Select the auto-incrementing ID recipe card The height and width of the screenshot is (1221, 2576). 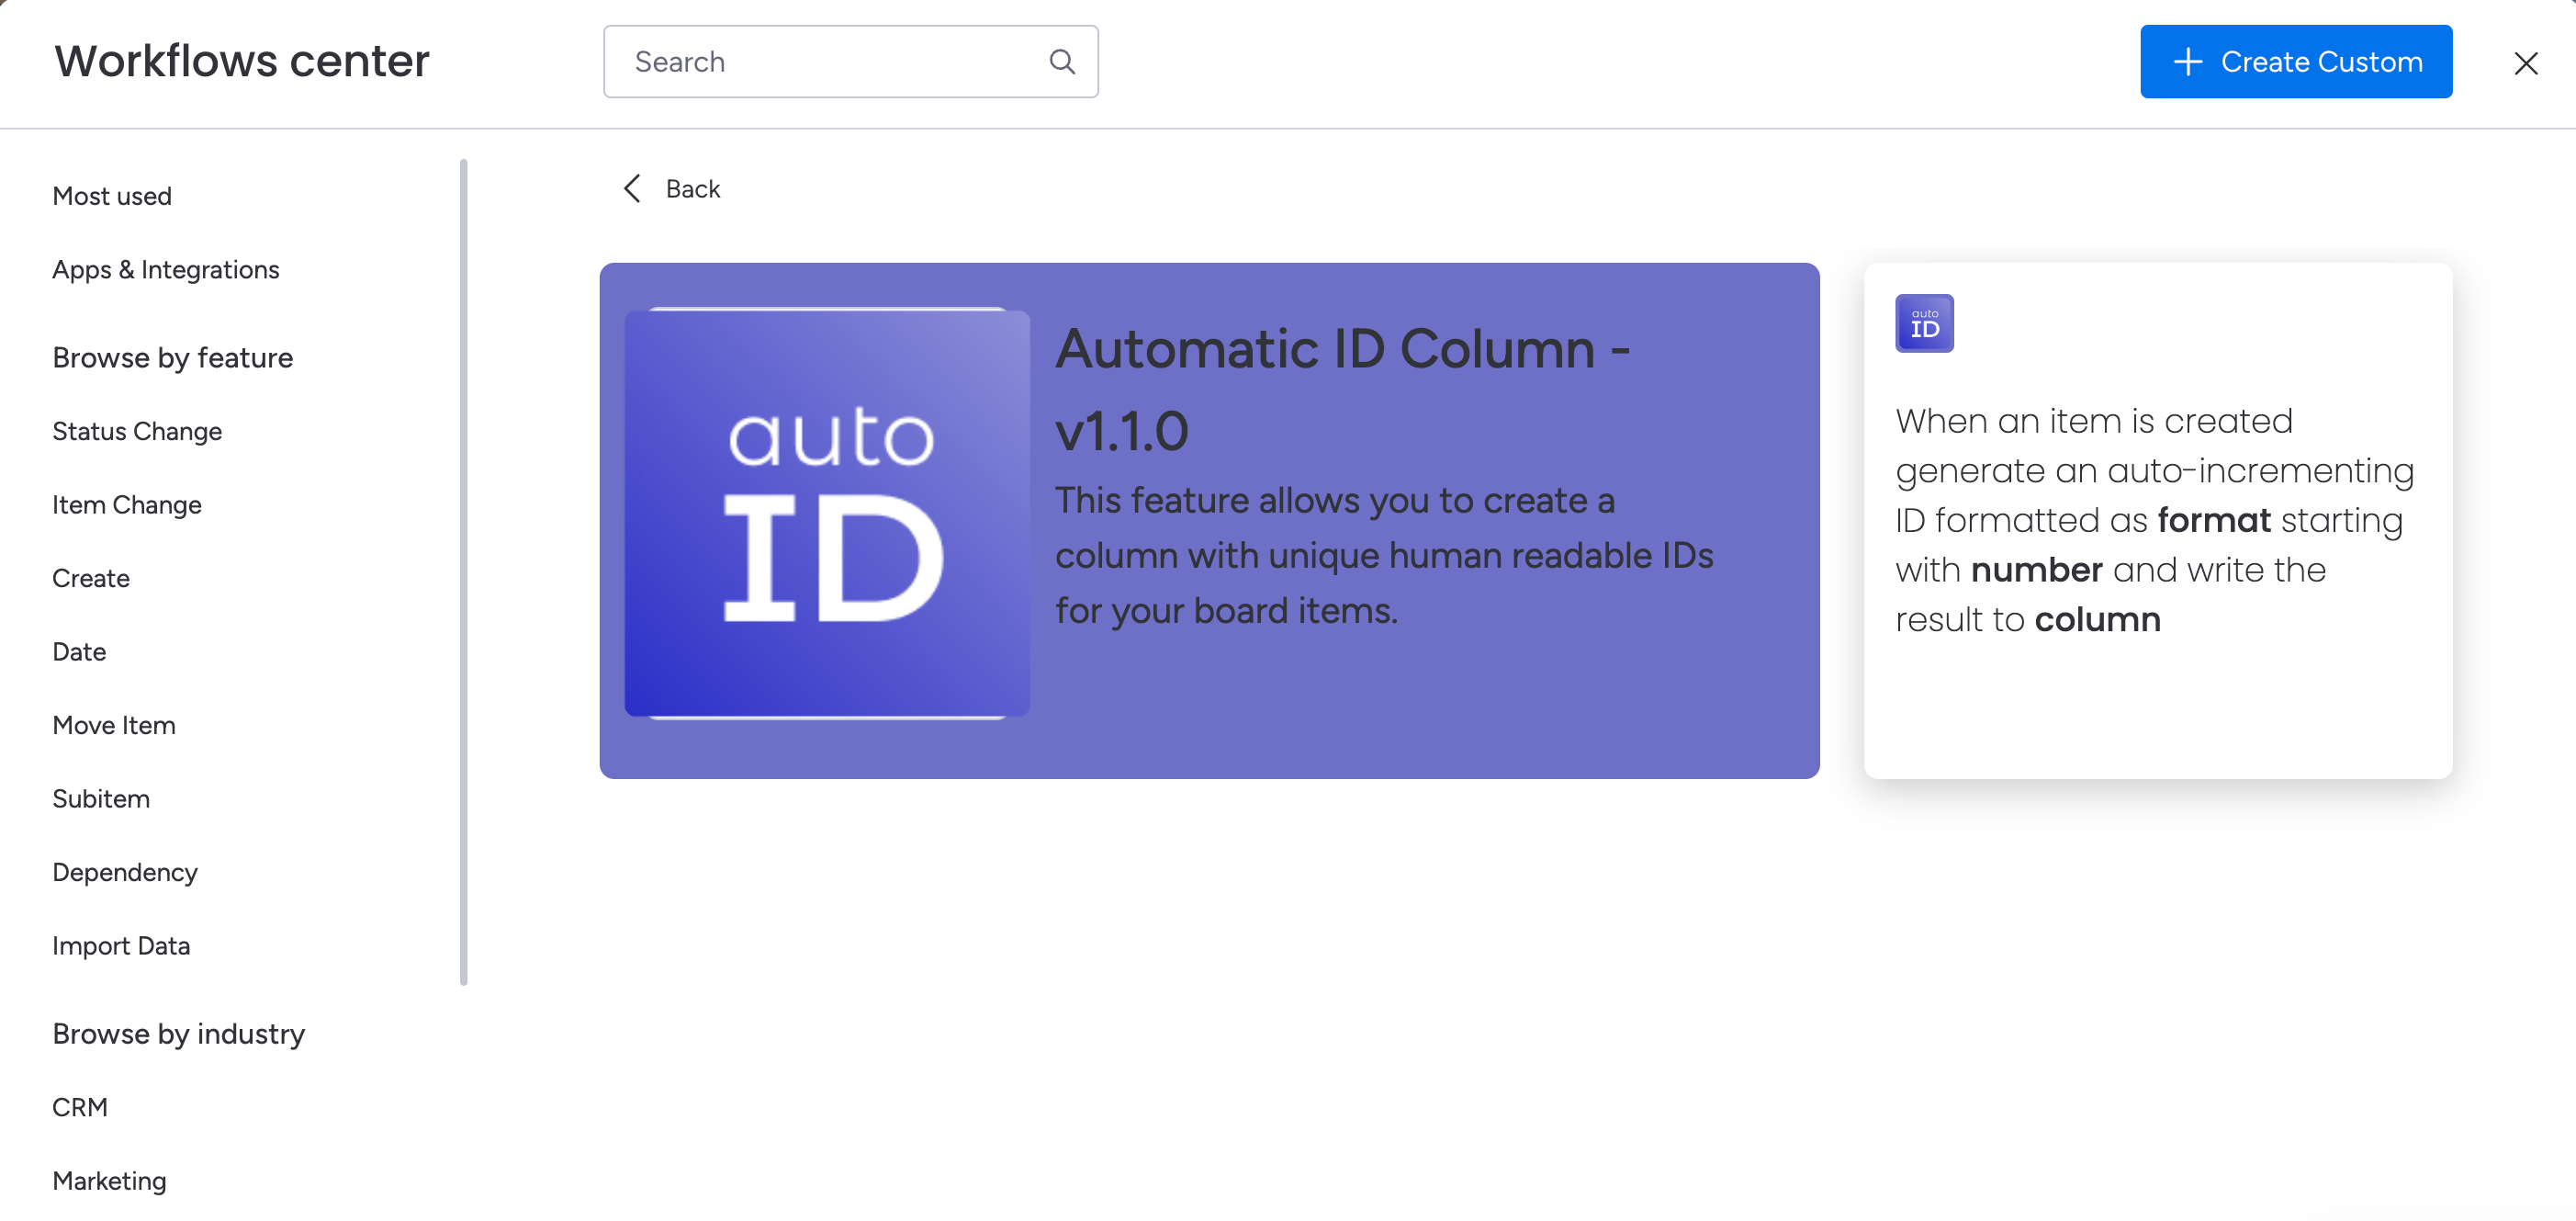[x=2156, y=520]
